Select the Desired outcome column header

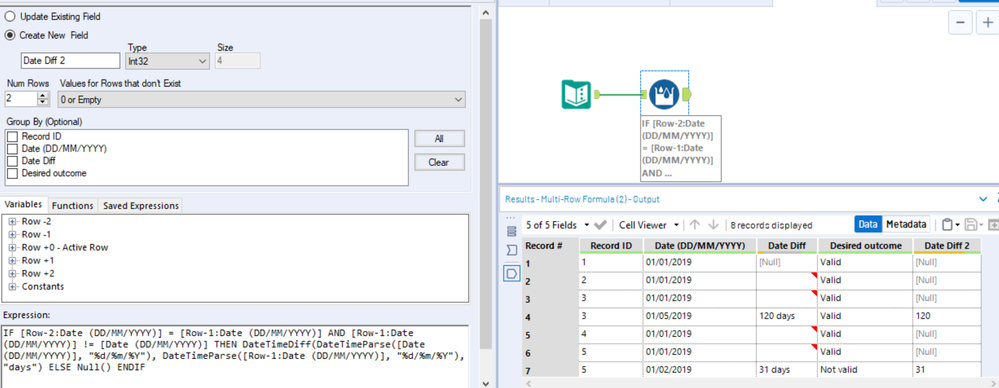click(x=865, y=245)
